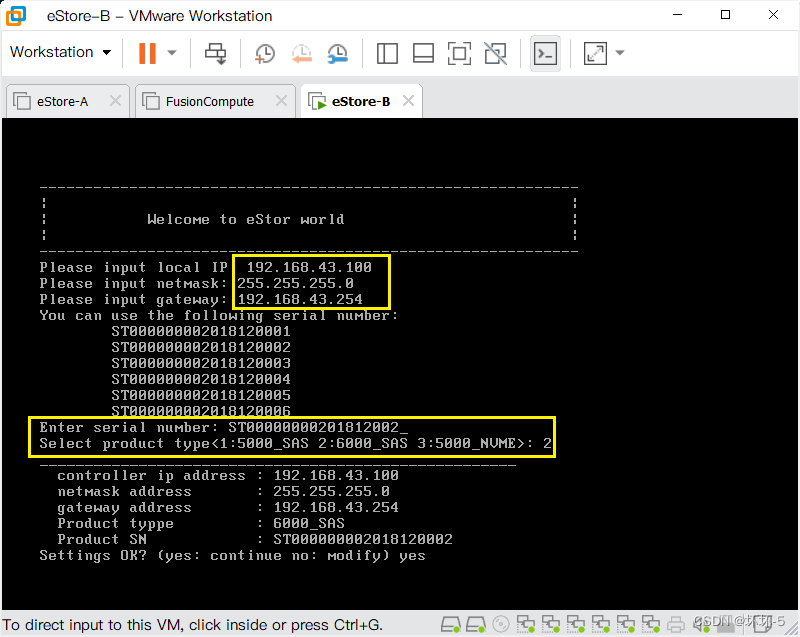This screenshot has height=637, width=800.
Task: Close the eStore-B tab
Action: point(408,101)
